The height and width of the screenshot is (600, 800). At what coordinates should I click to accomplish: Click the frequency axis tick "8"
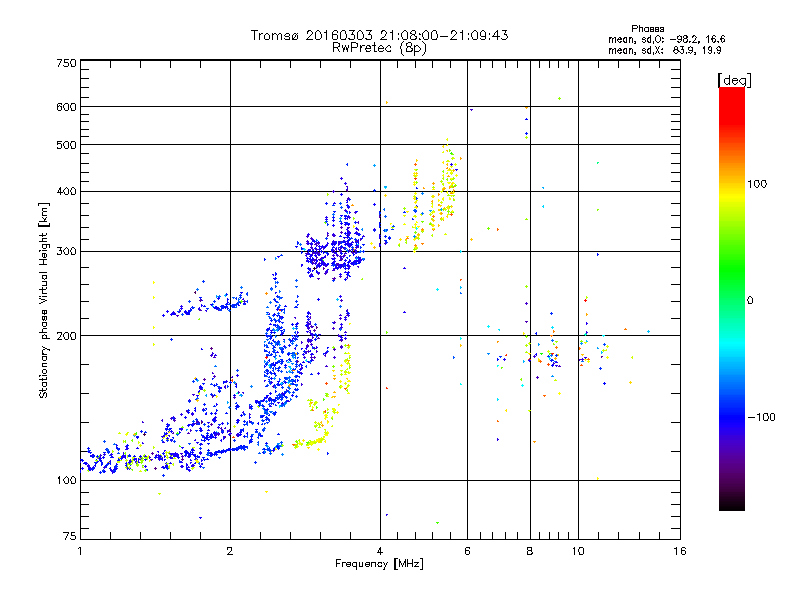click(530, 551)
